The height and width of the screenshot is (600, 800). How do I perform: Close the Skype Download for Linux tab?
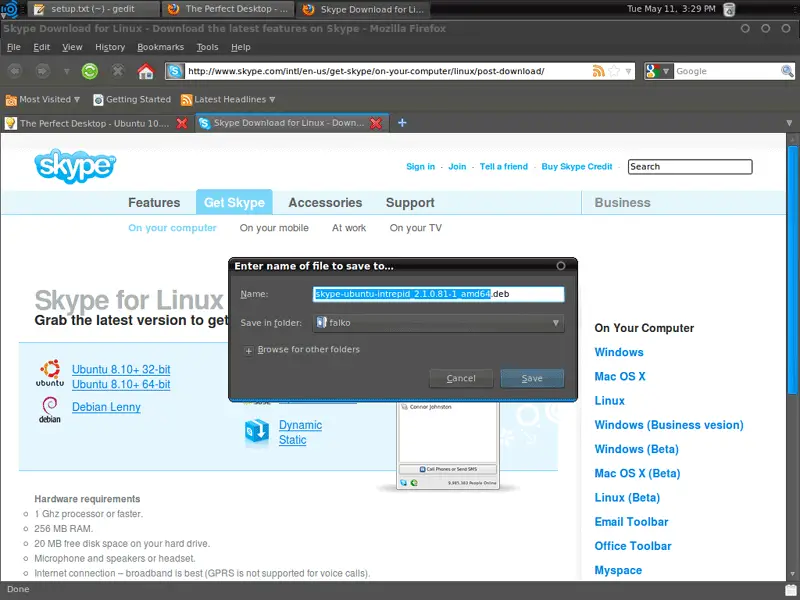coord(376,123)
